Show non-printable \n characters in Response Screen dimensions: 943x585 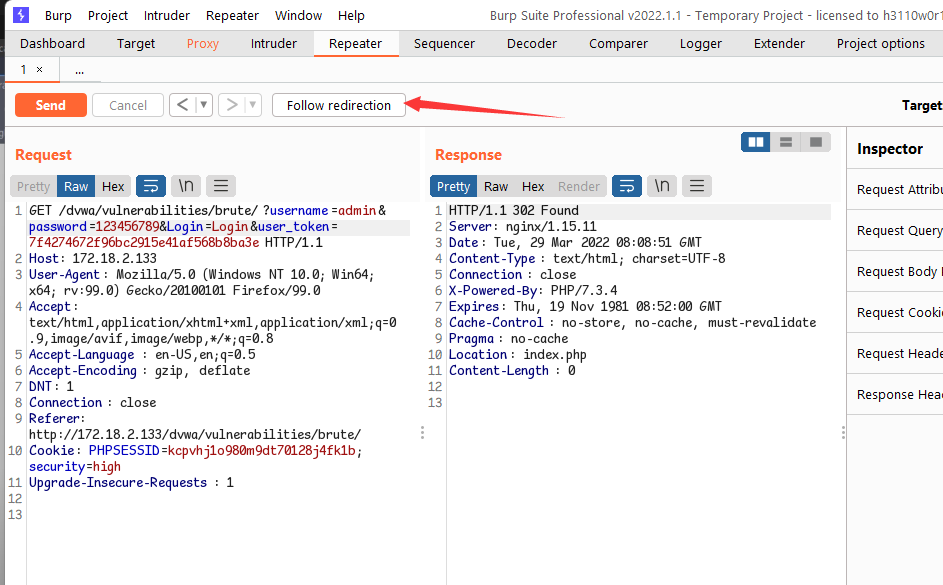(x=662, y=186)
